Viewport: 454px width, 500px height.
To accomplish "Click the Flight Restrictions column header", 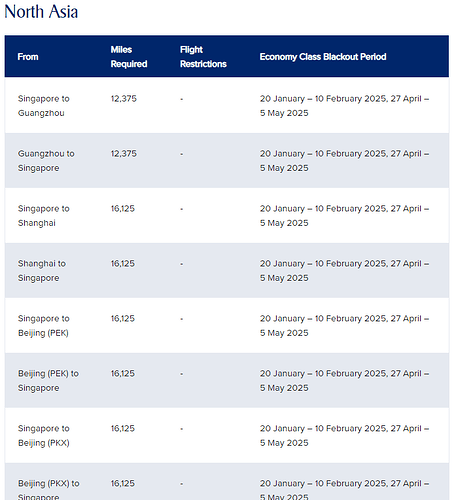I will 203,57.
